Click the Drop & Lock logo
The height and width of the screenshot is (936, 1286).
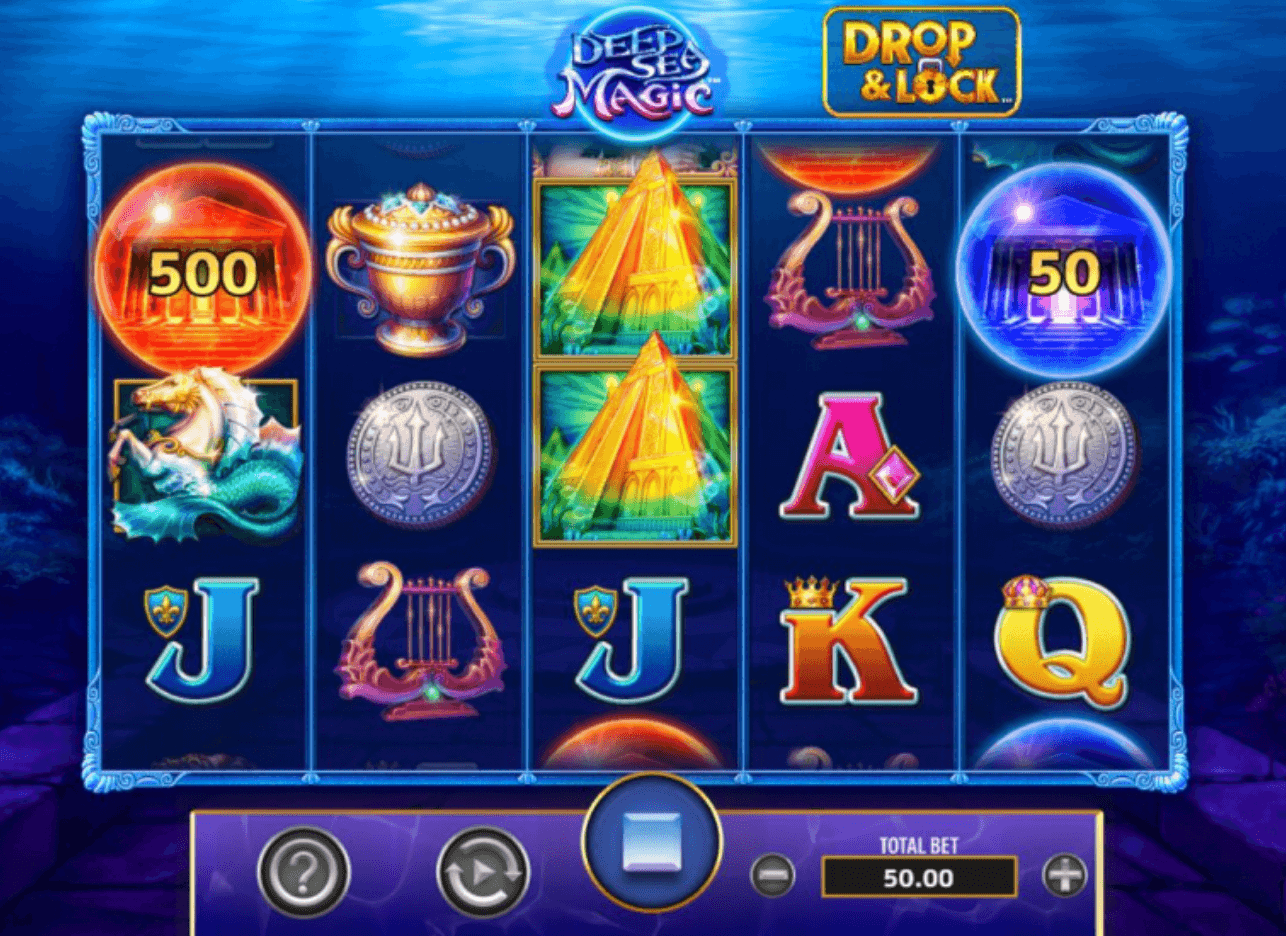point(921,62)
